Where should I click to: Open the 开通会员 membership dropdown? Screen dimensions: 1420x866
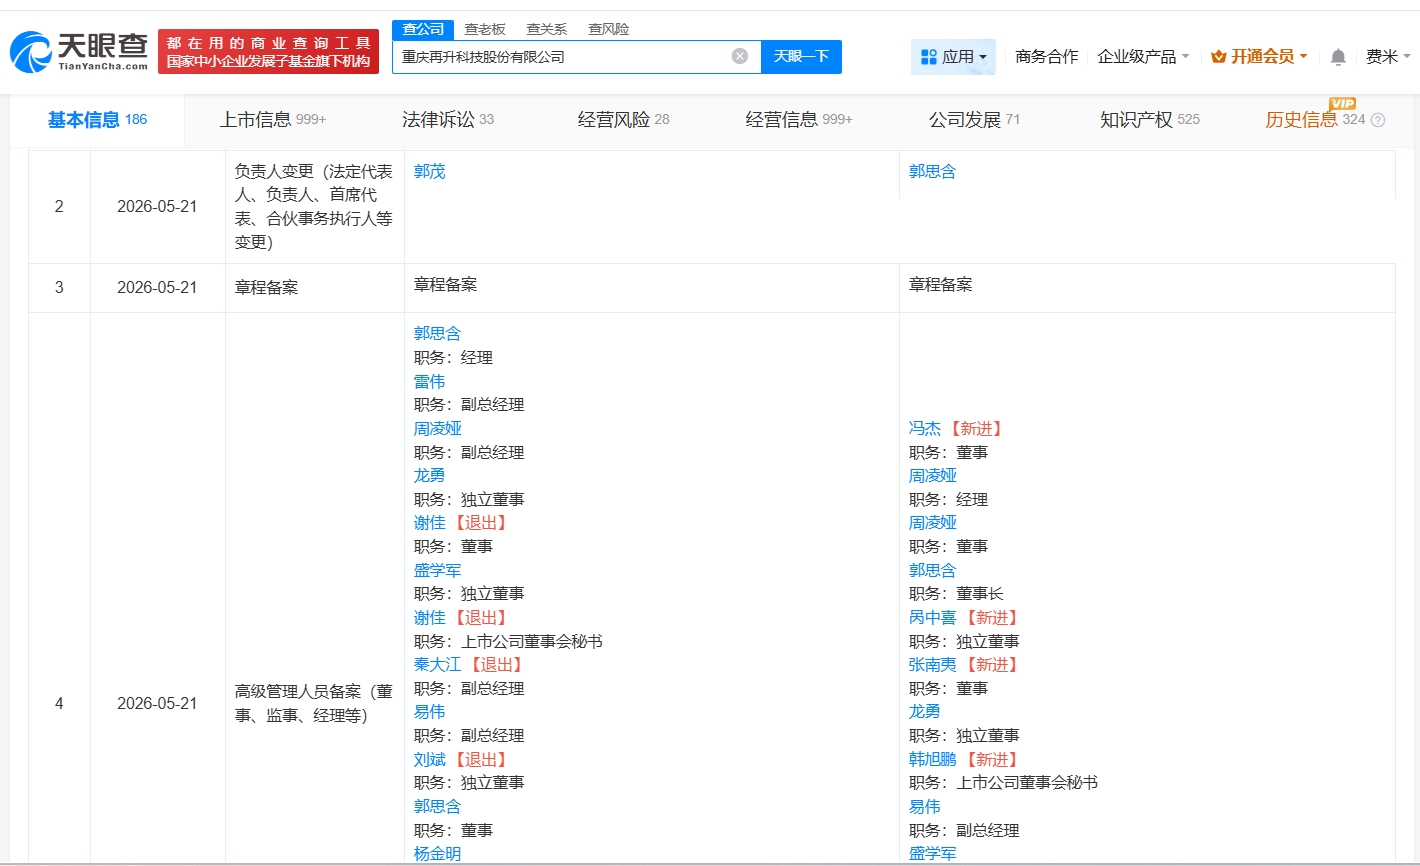pos(1259,57)
